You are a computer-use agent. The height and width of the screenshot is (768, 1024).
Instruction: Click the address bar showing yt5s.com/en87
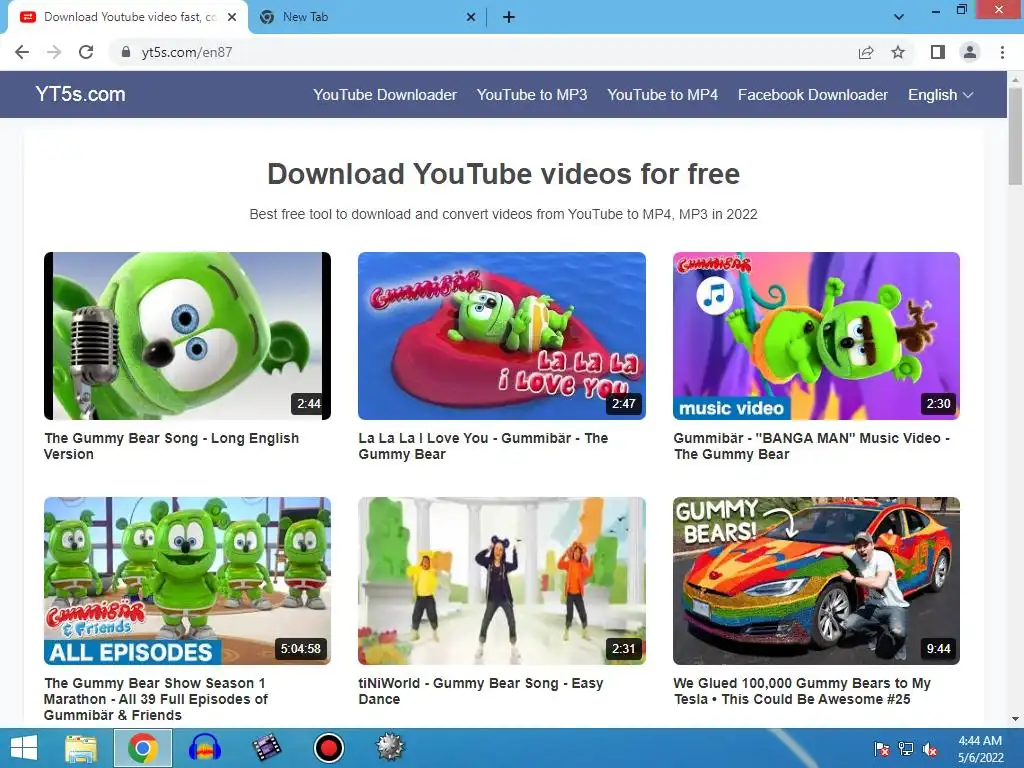(x=483, y=52)
